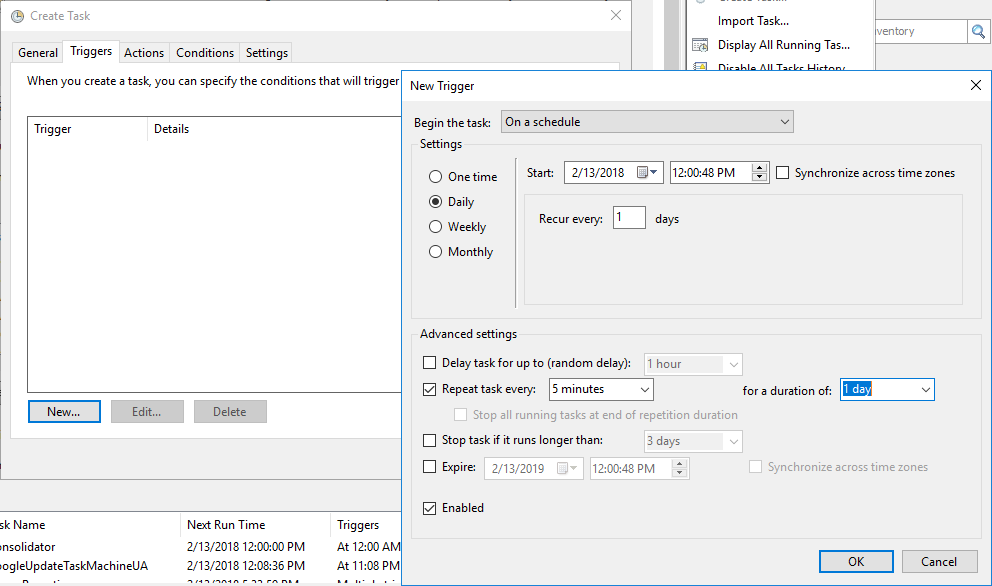Viewport: 992px width, 586px height.
Task: Switch to the Triggers tab
Action: tap(91, 51)
